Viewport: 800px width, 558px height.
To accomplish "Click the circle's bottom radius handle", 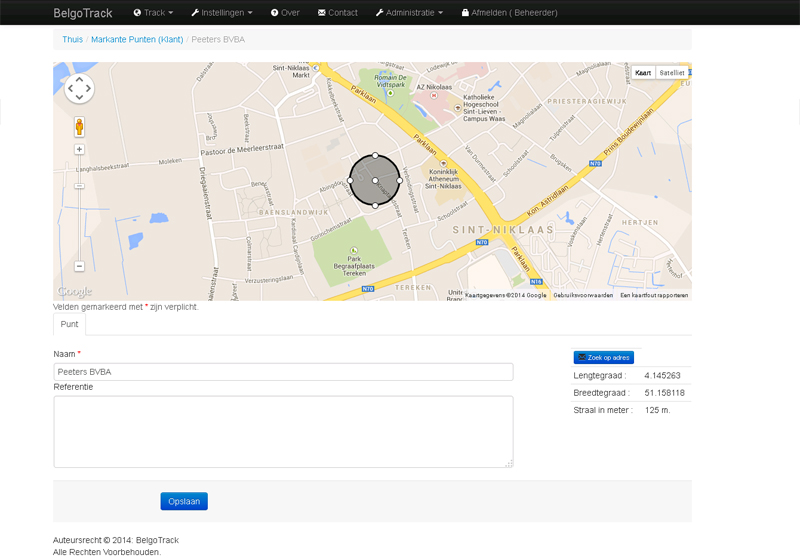I will coord(375,206).
